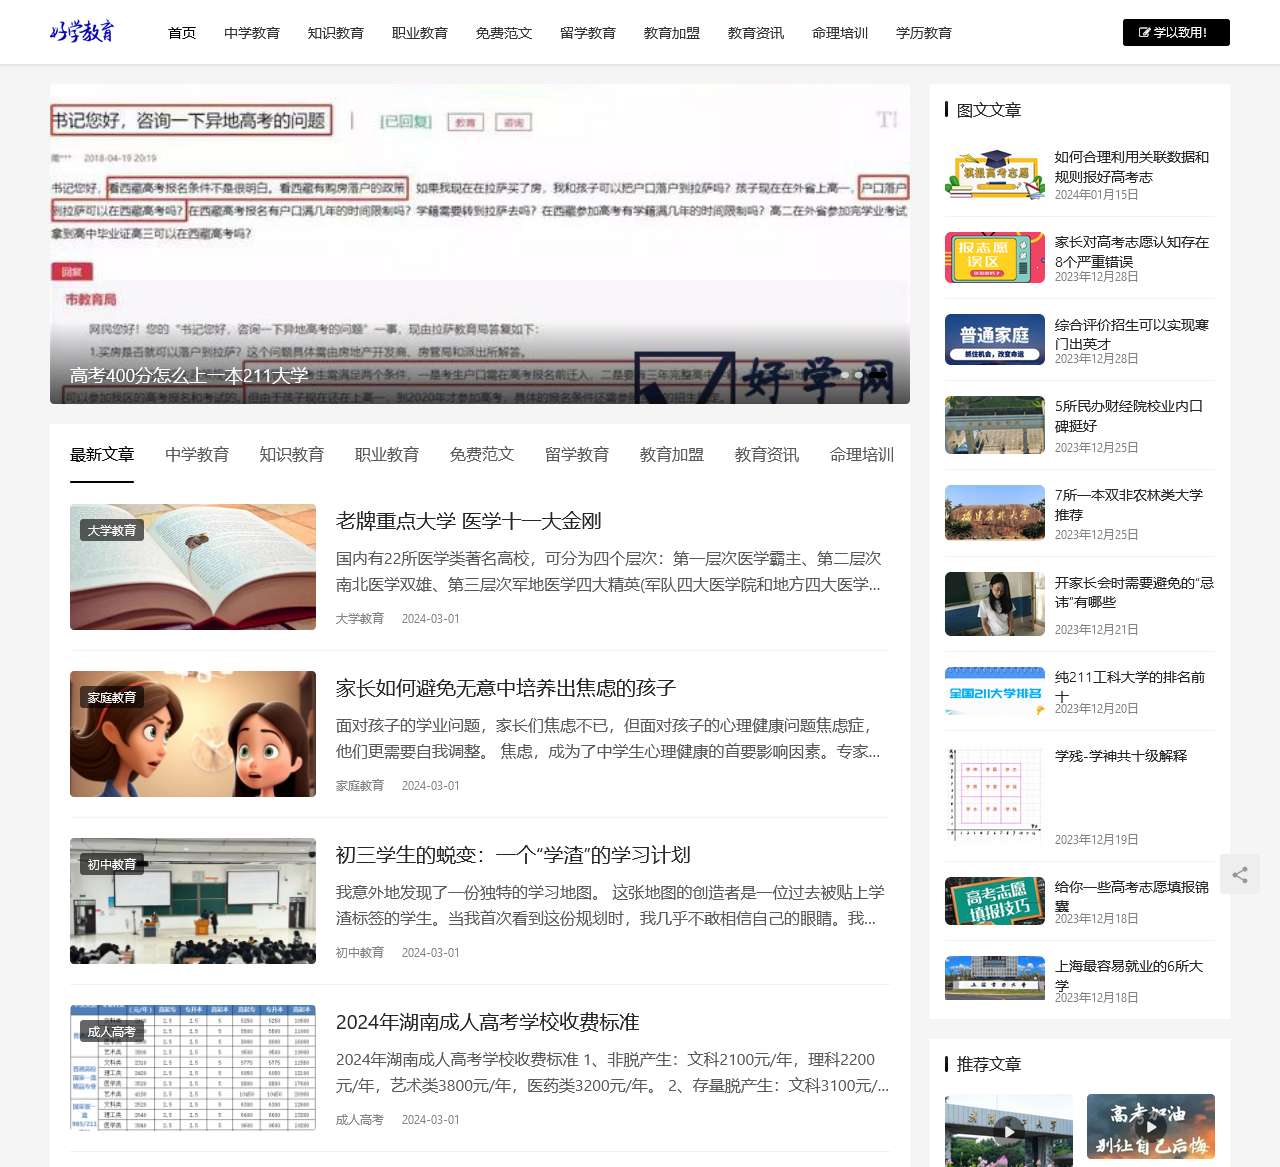Open sharing via the floating share icon

[x=1240, y=874]
